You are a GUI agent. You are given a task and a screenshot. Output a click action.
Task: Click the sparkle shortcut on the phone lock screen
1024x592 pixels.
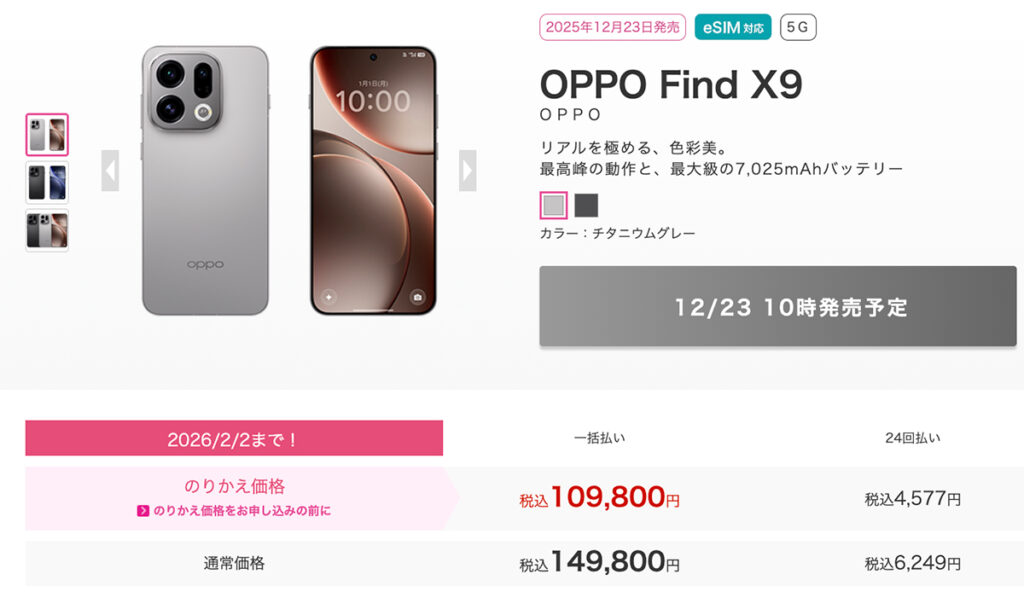328,297
